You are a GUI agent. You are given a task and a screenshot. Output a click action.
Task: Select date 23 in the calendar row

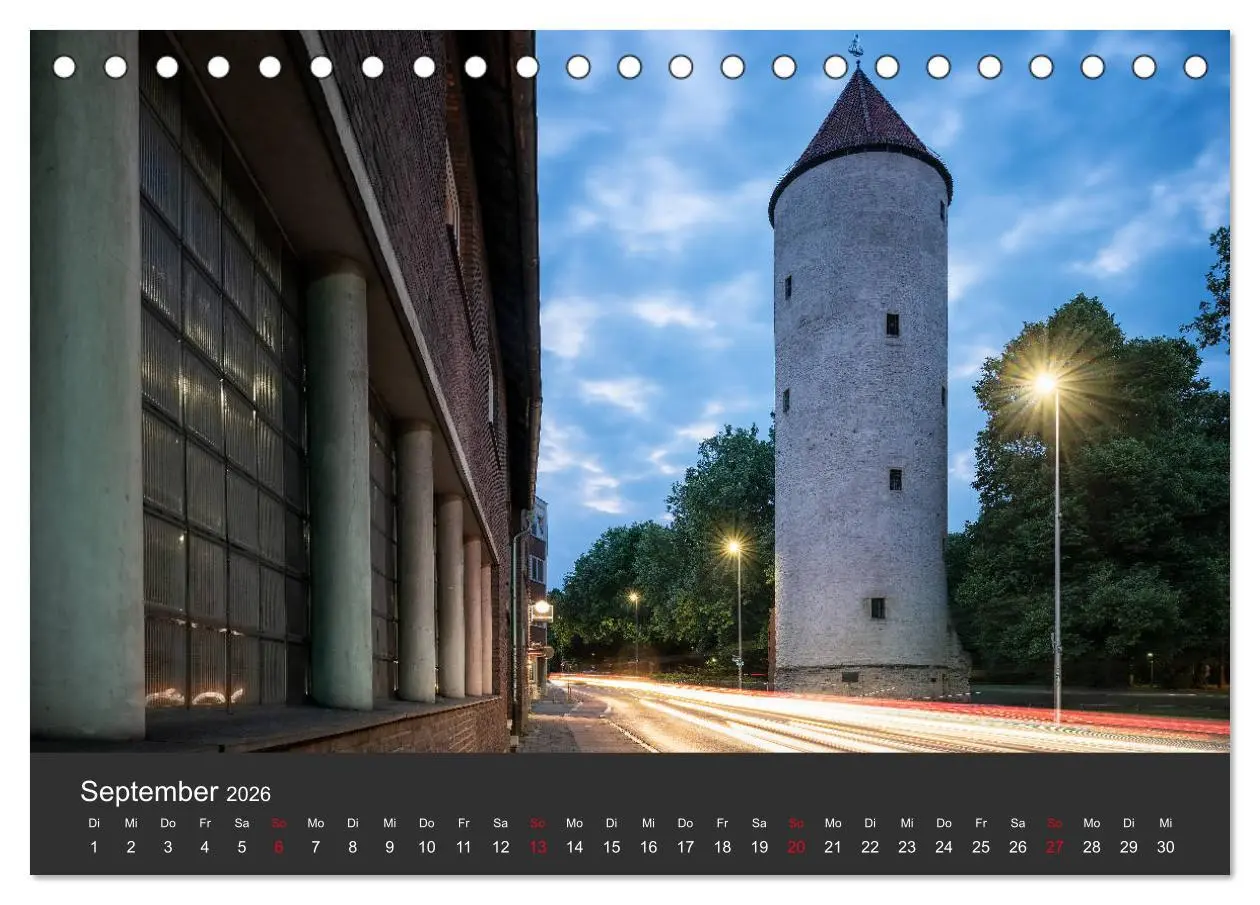(907, 847)
